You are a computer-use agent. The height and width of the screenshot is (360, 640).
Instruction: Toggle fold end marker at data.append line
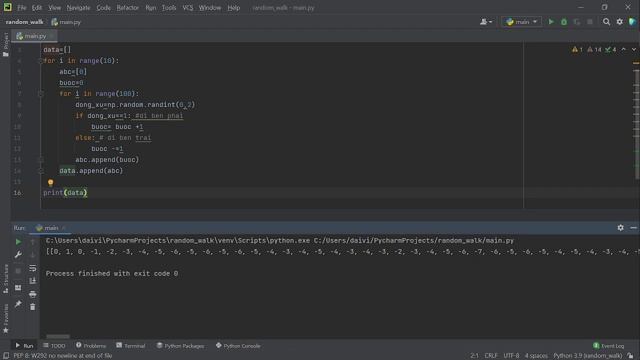pos(41,171)
